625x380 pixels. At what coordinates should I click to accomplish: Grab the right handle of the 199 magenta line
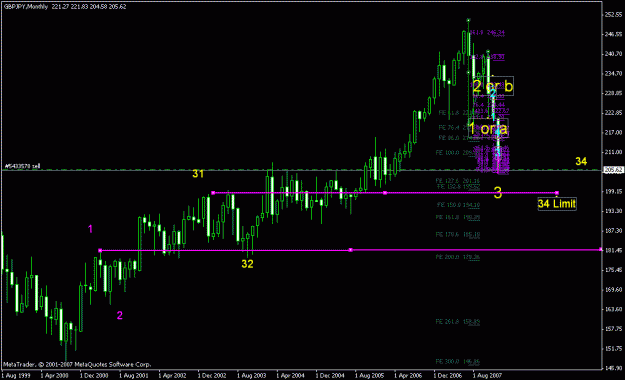(x=556, y=193)
